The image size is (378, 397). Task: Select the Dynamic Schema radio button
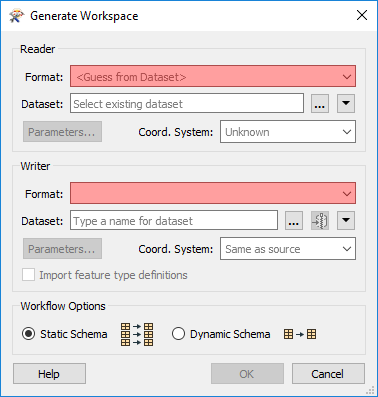(x=178, y=334)
